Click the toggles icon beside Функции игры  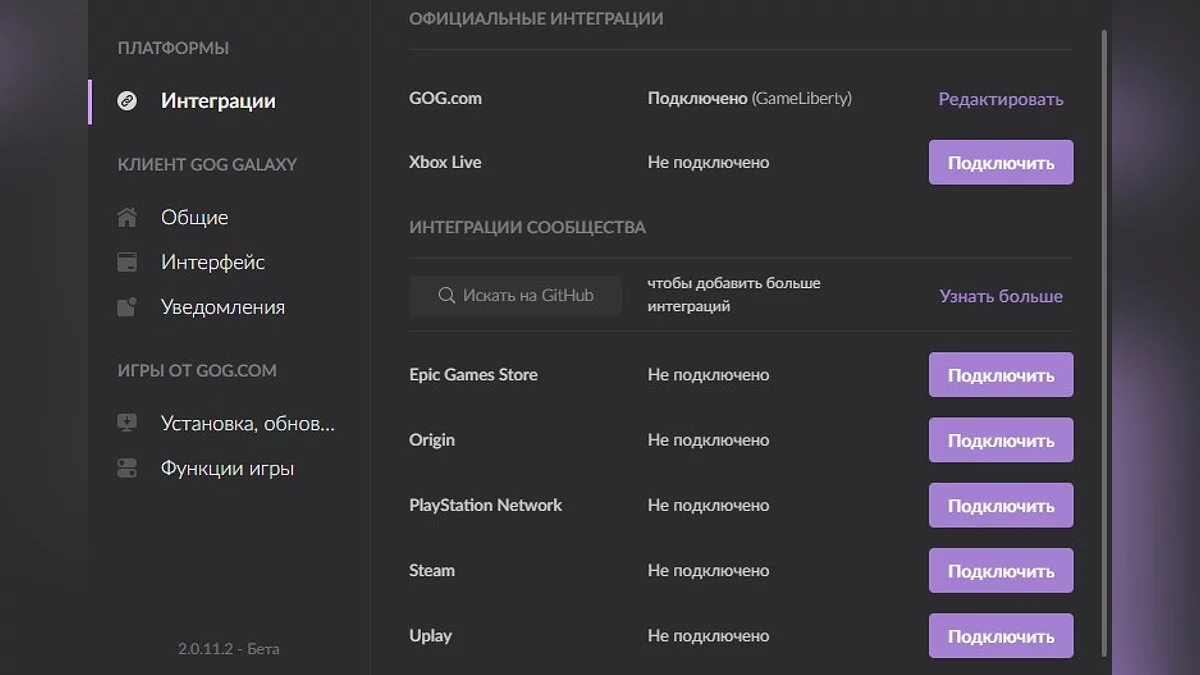click(127, 468)
